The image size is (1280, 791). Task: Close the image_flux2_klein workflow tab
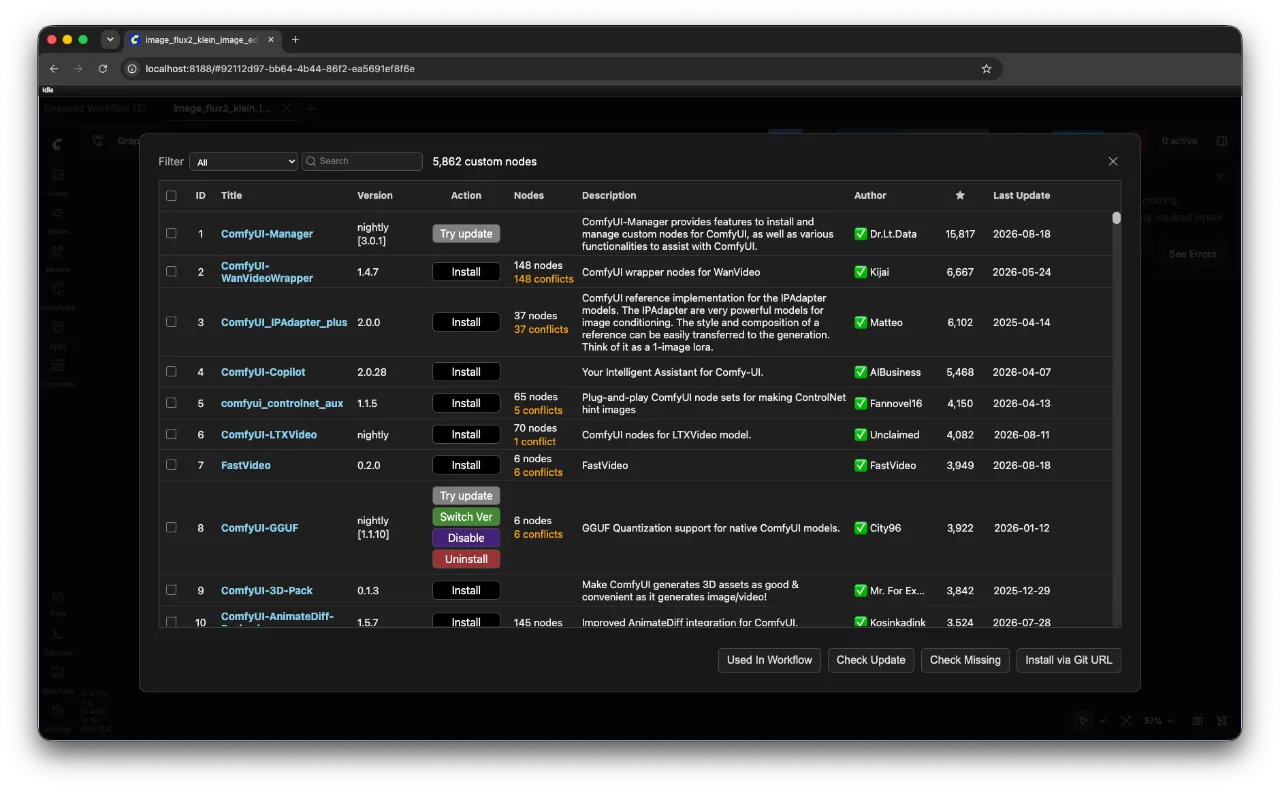click(287, 108)
